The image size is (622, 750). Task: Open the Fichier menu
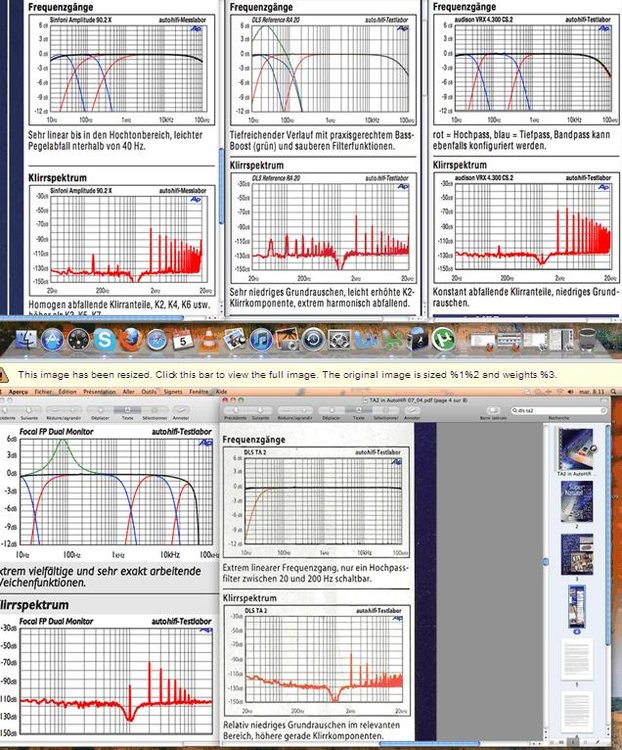coord(43,392)
